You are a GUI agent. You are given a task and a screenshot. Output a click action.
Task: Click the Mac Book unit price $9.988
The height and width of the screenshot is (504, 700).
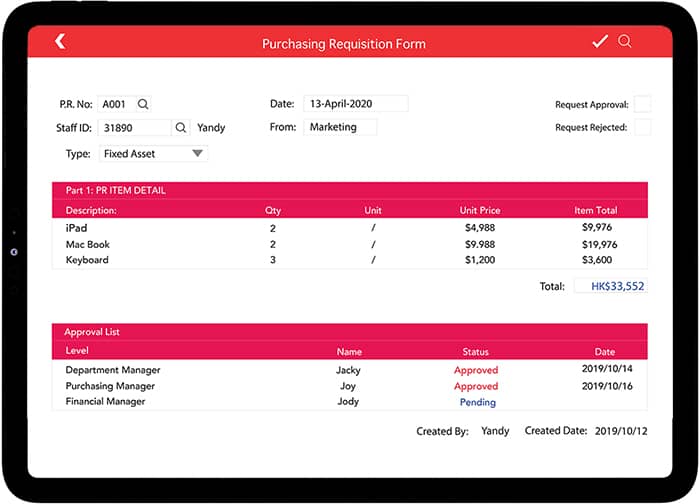coord(480,244)
